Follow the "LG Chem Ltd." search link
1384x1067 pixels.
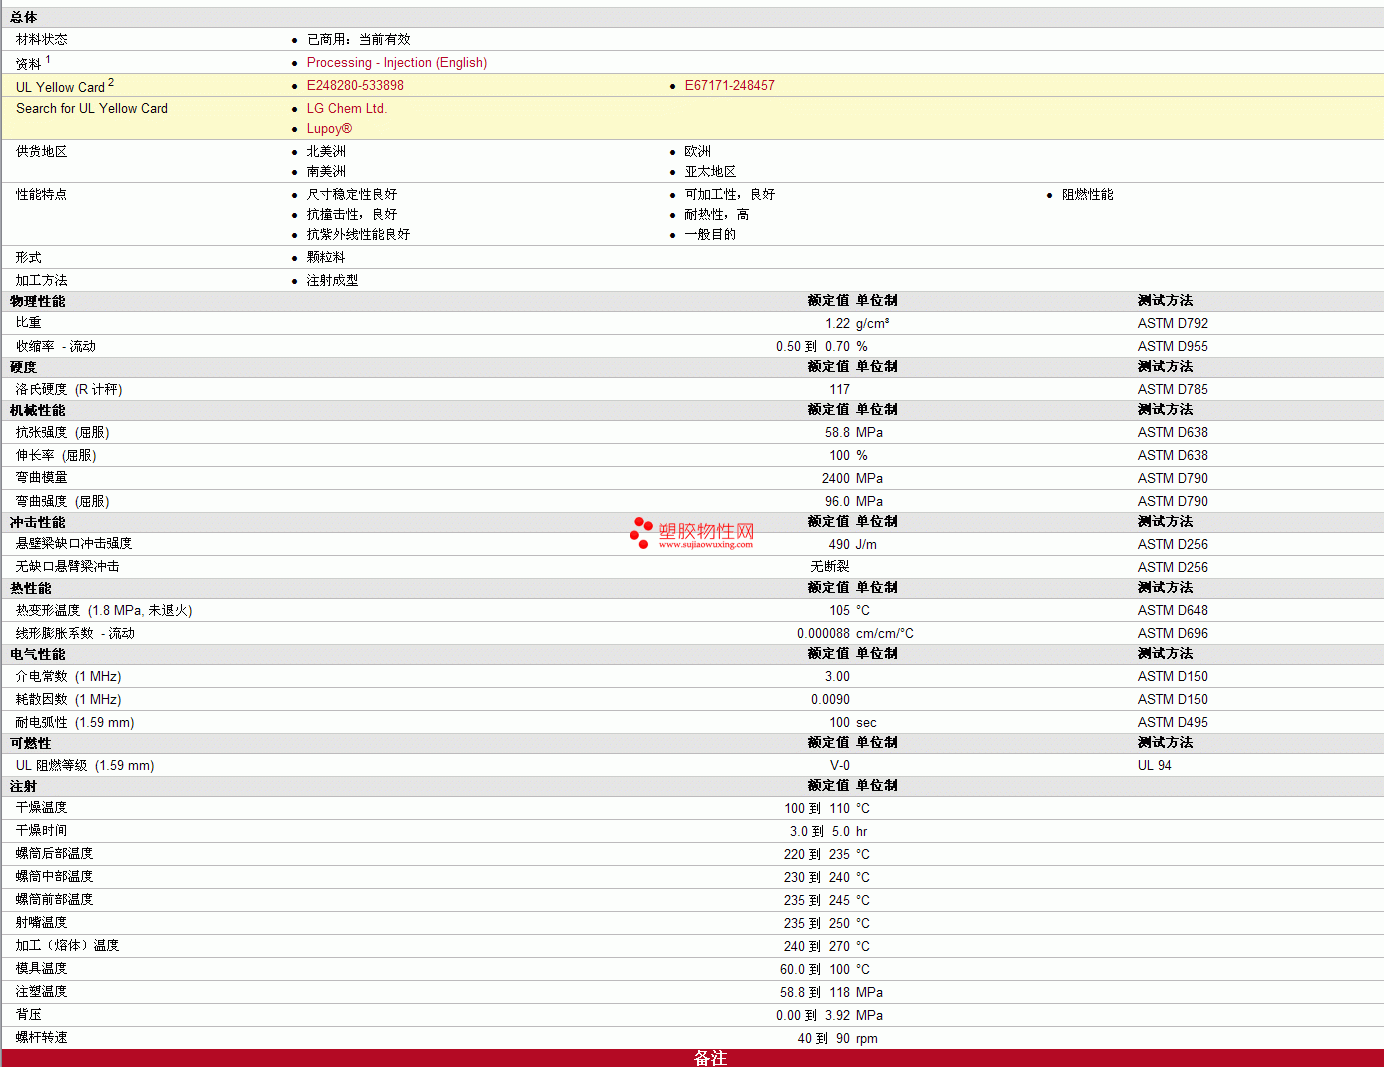(x=347, y=109)
